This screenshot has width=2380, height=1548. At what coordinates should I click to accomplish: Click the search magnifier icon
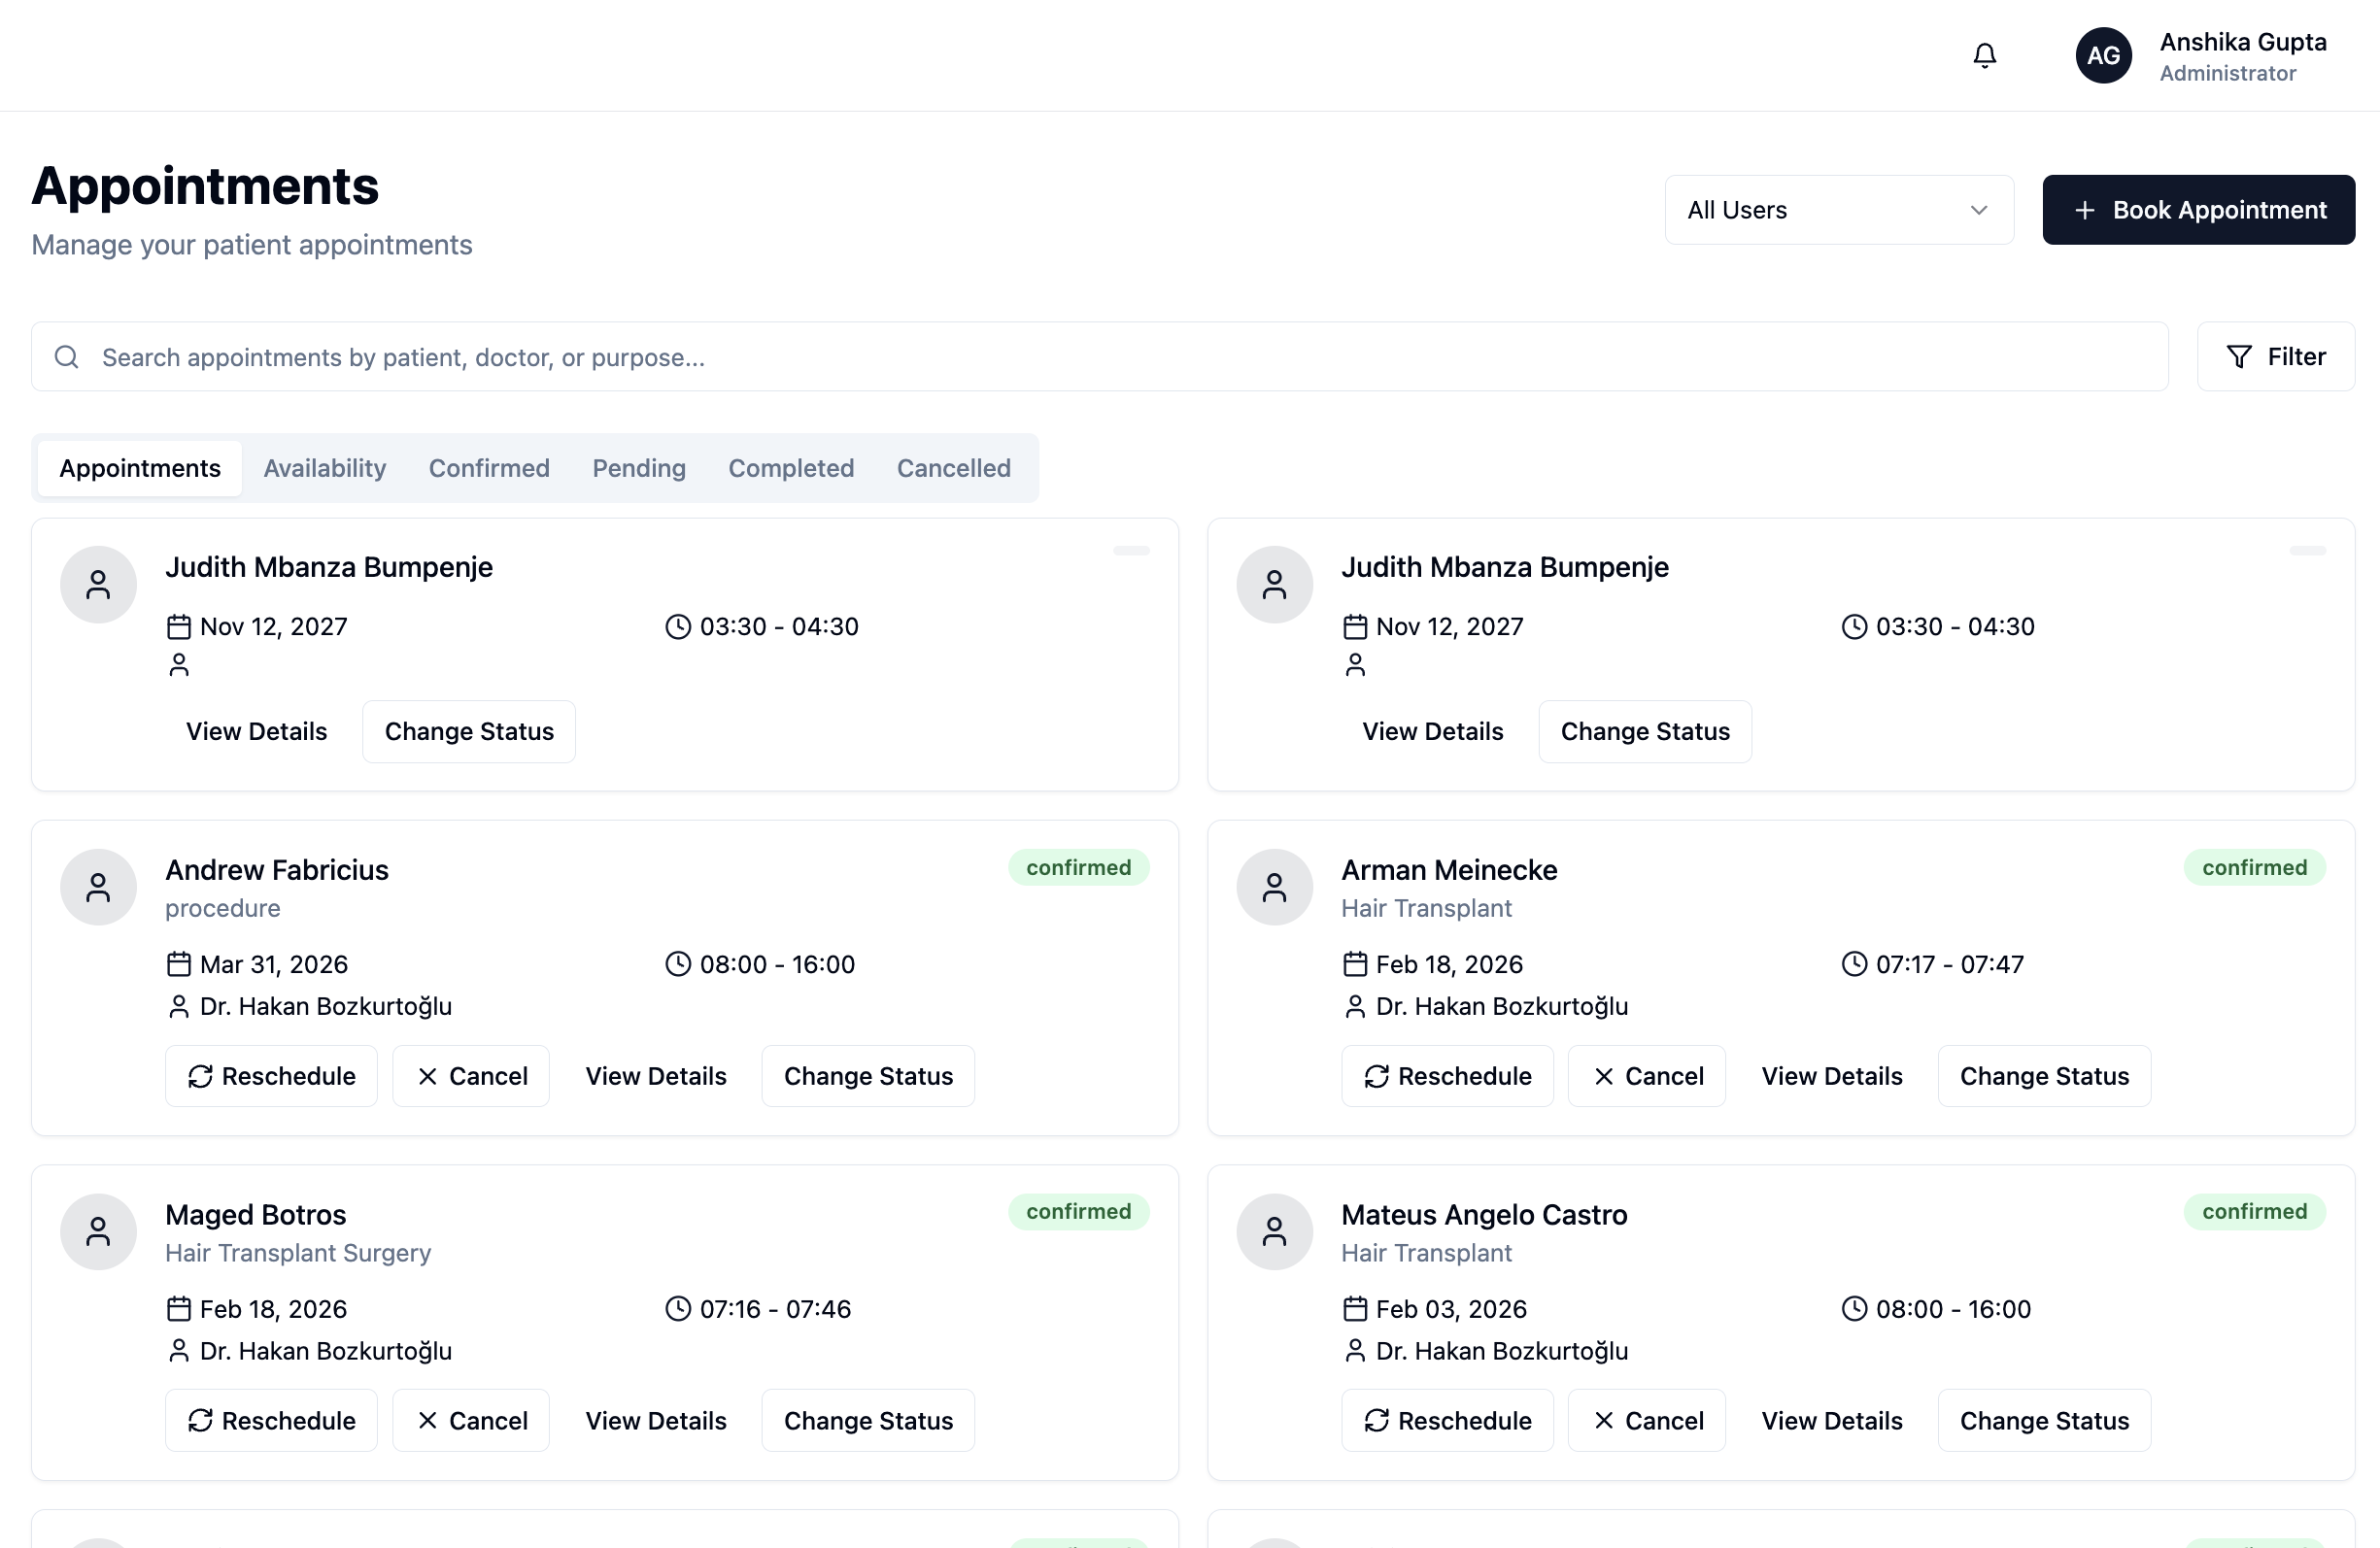[67, 357]
